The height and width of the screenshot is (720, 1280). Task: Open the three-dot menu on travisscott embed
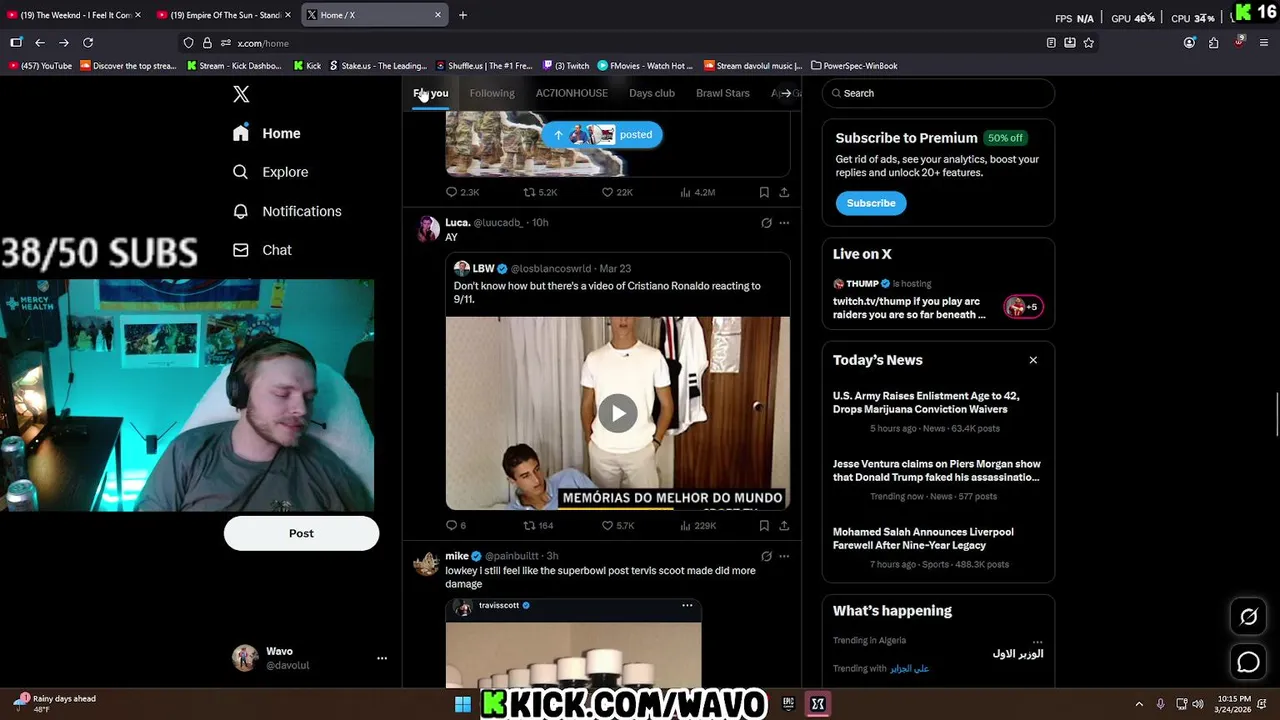tap(687, 605)
